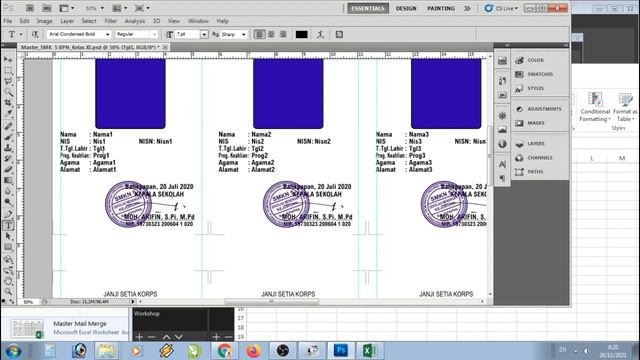Screen dimensions: 640x360
Task: Open the Info panel icon
Action: (x=502, y=144)
